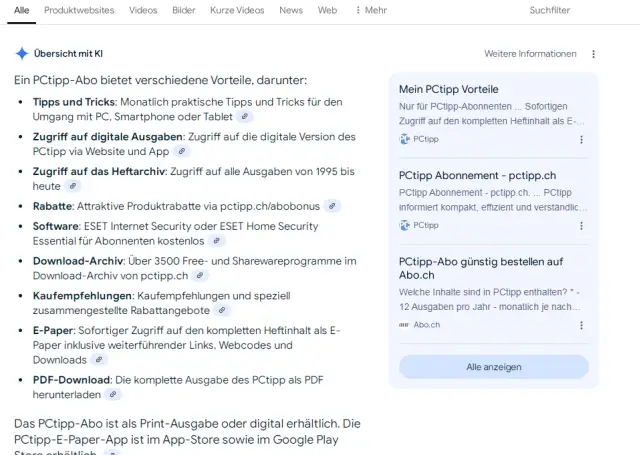Open options menu for Abo.ch source card

pos(582,325)
